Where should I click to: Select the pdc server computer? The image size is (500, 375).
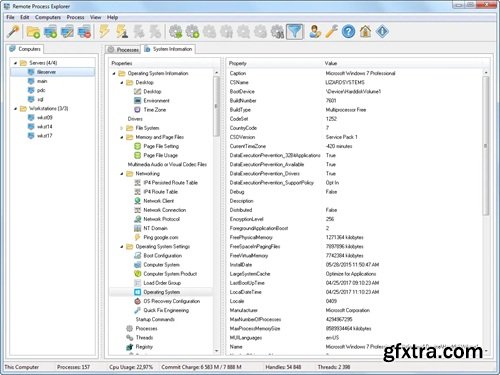pyautogui.click(x=41, y=90)
